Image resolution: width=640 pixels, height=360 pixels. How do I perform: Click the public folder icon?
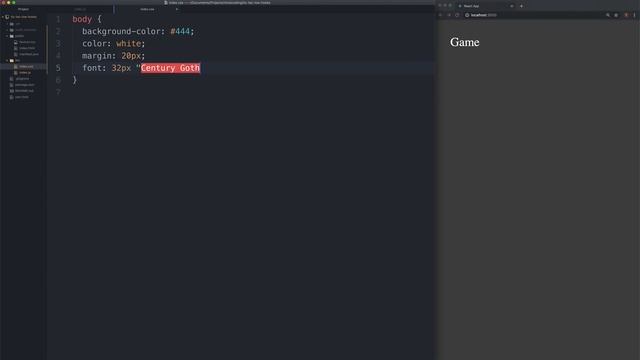coord(12,36)
